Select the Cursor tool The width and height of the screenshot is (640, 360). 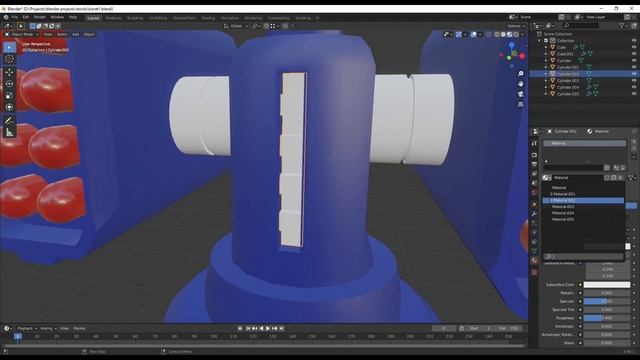[9, 60]
